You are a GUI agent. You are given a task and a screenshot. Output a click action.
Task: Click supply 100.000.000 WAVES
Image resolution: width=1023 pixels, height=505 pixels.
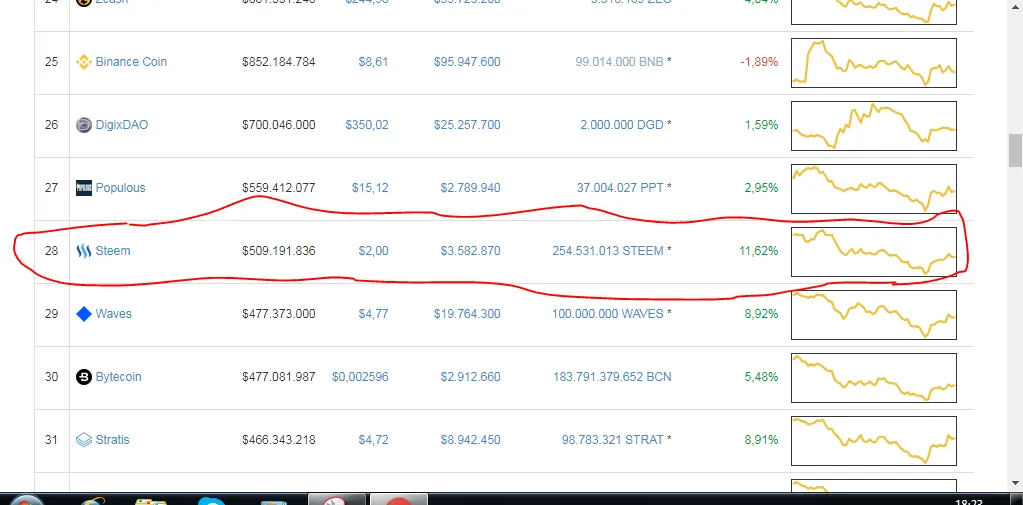tap(607, 314)
